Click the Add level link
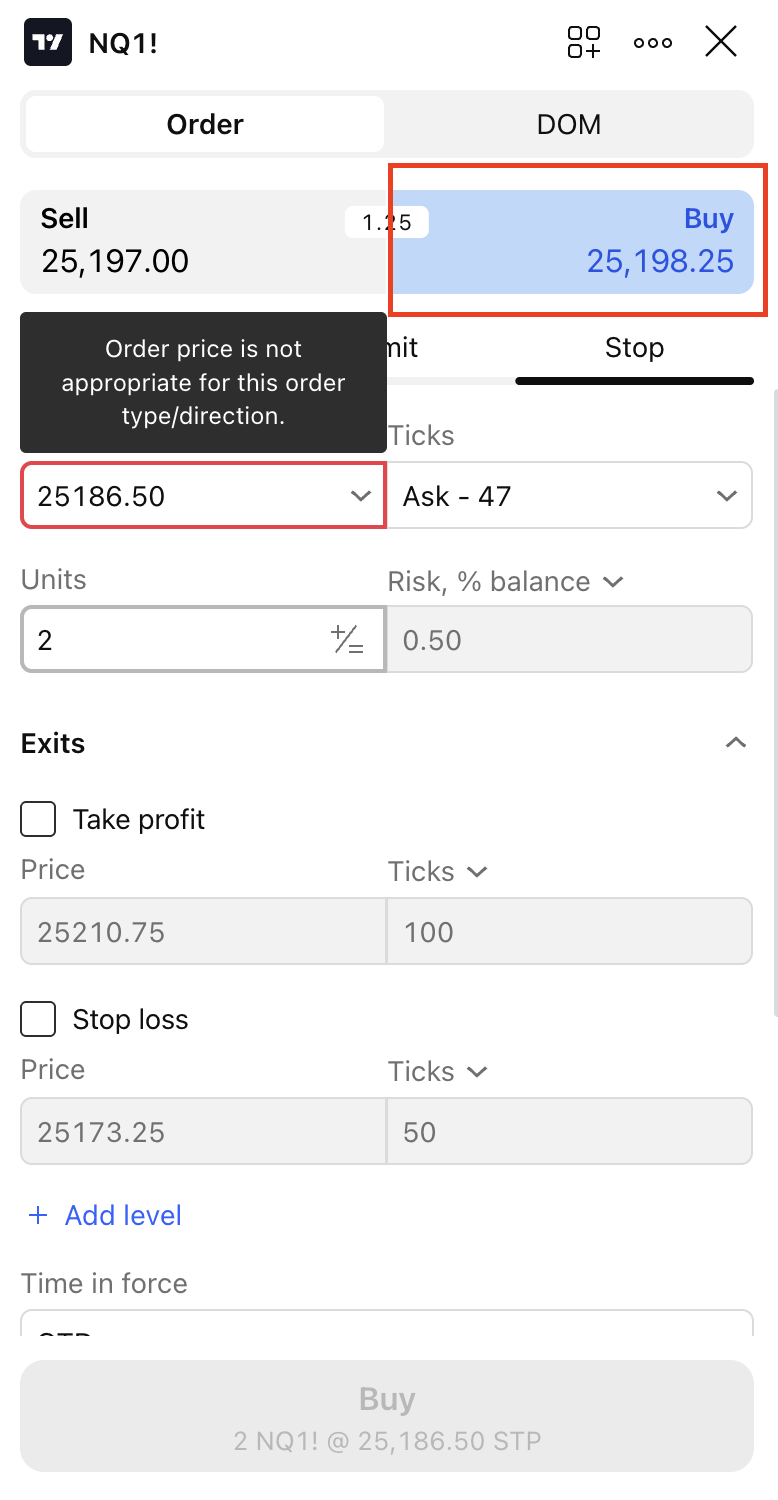Viewport: 778px width, 1500px height. 123,1215
